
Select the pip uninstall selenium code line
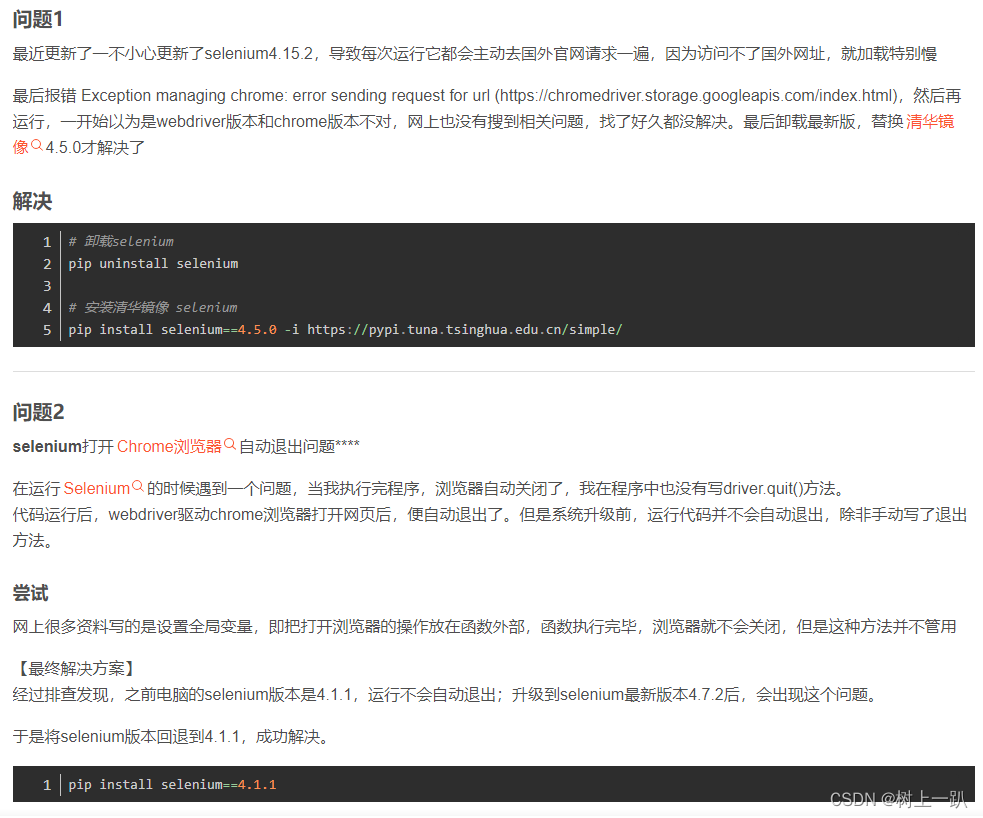point(153,263)
